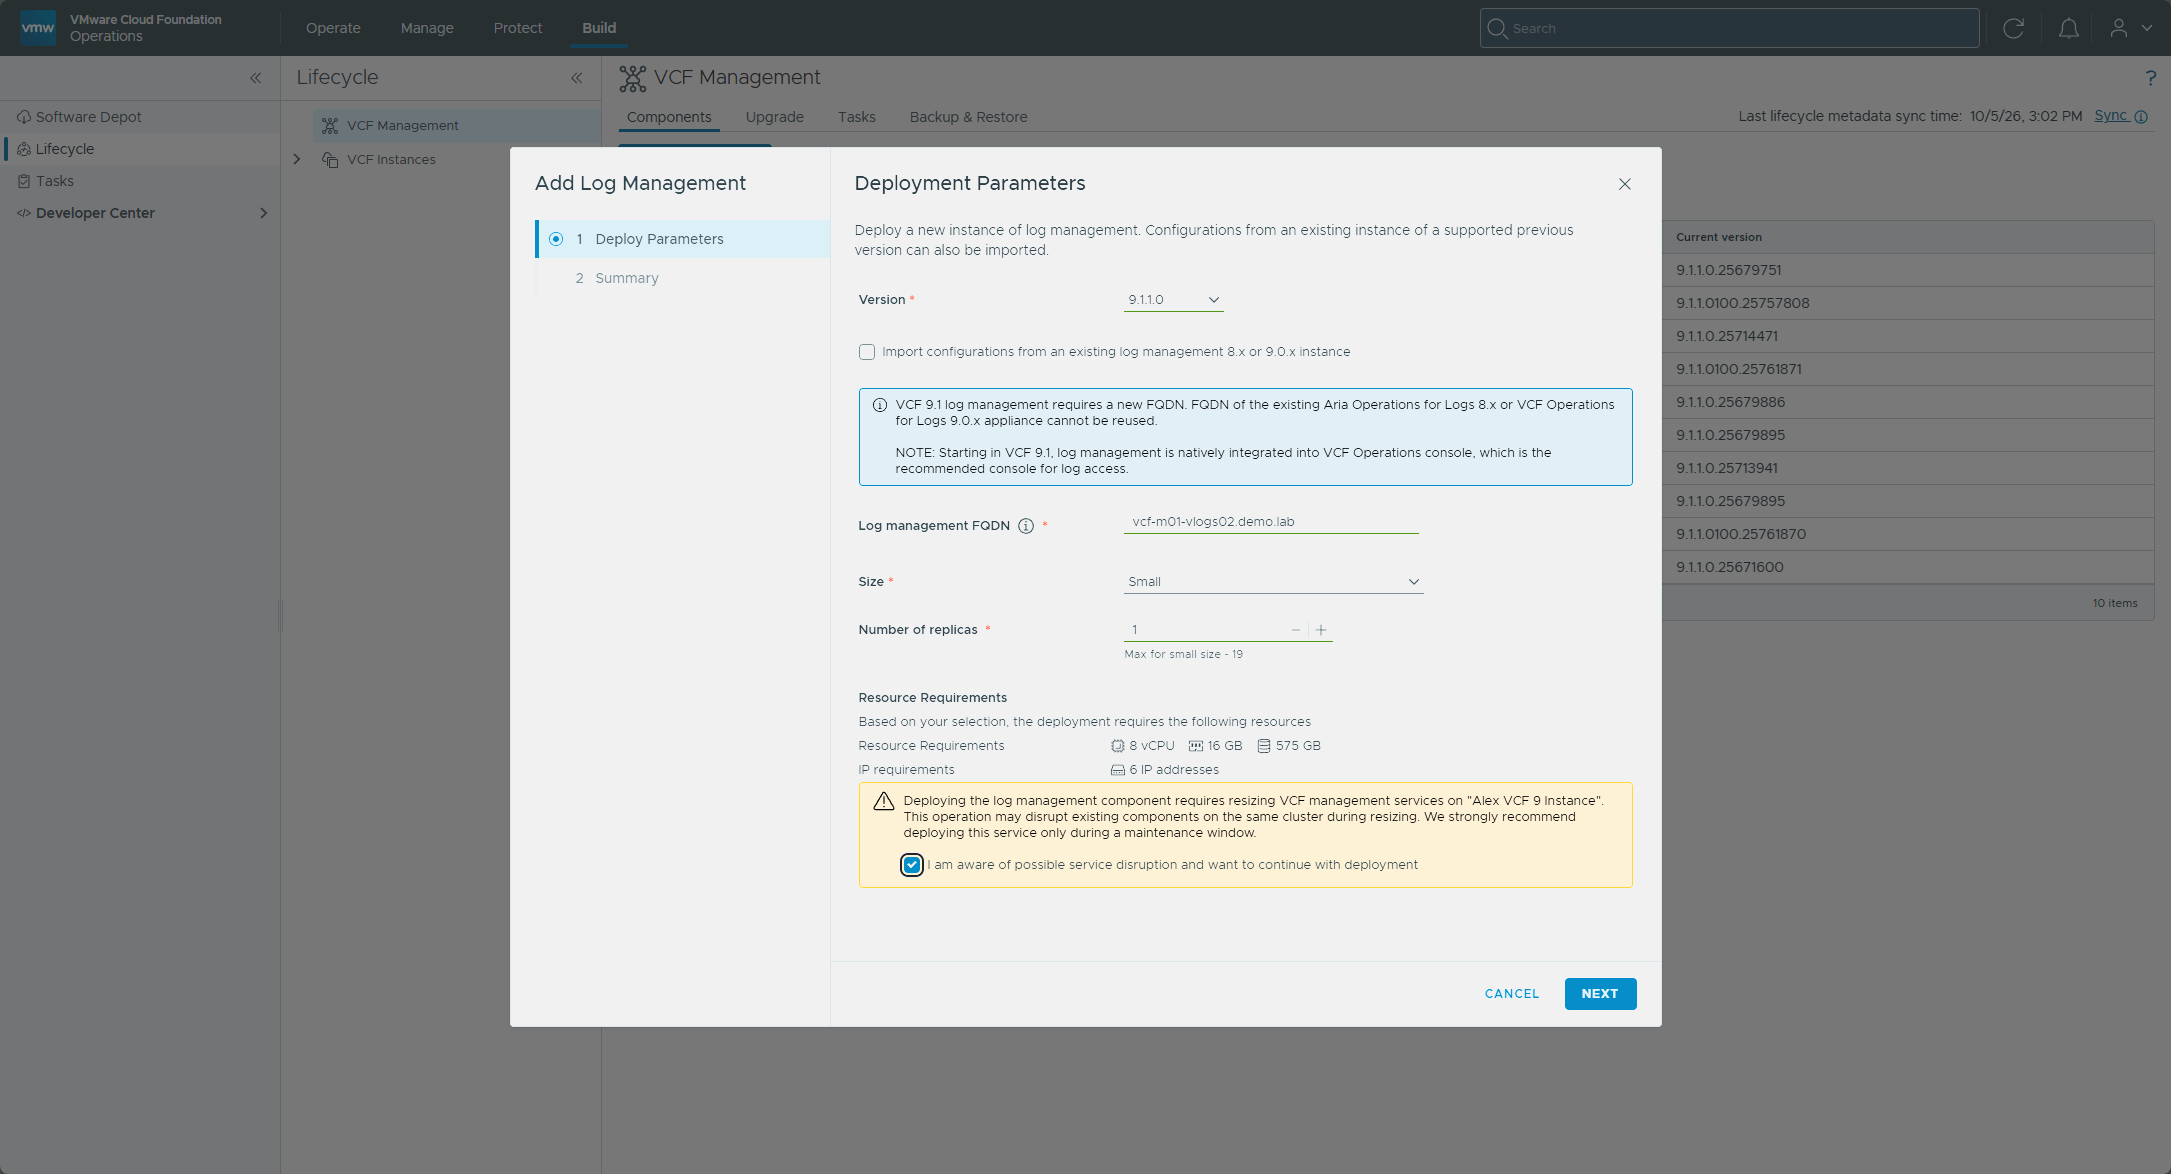This screenshot has height=1174, width=2171.
Task: Click the refresh icon in top bar
Action: click(2013, 28)
